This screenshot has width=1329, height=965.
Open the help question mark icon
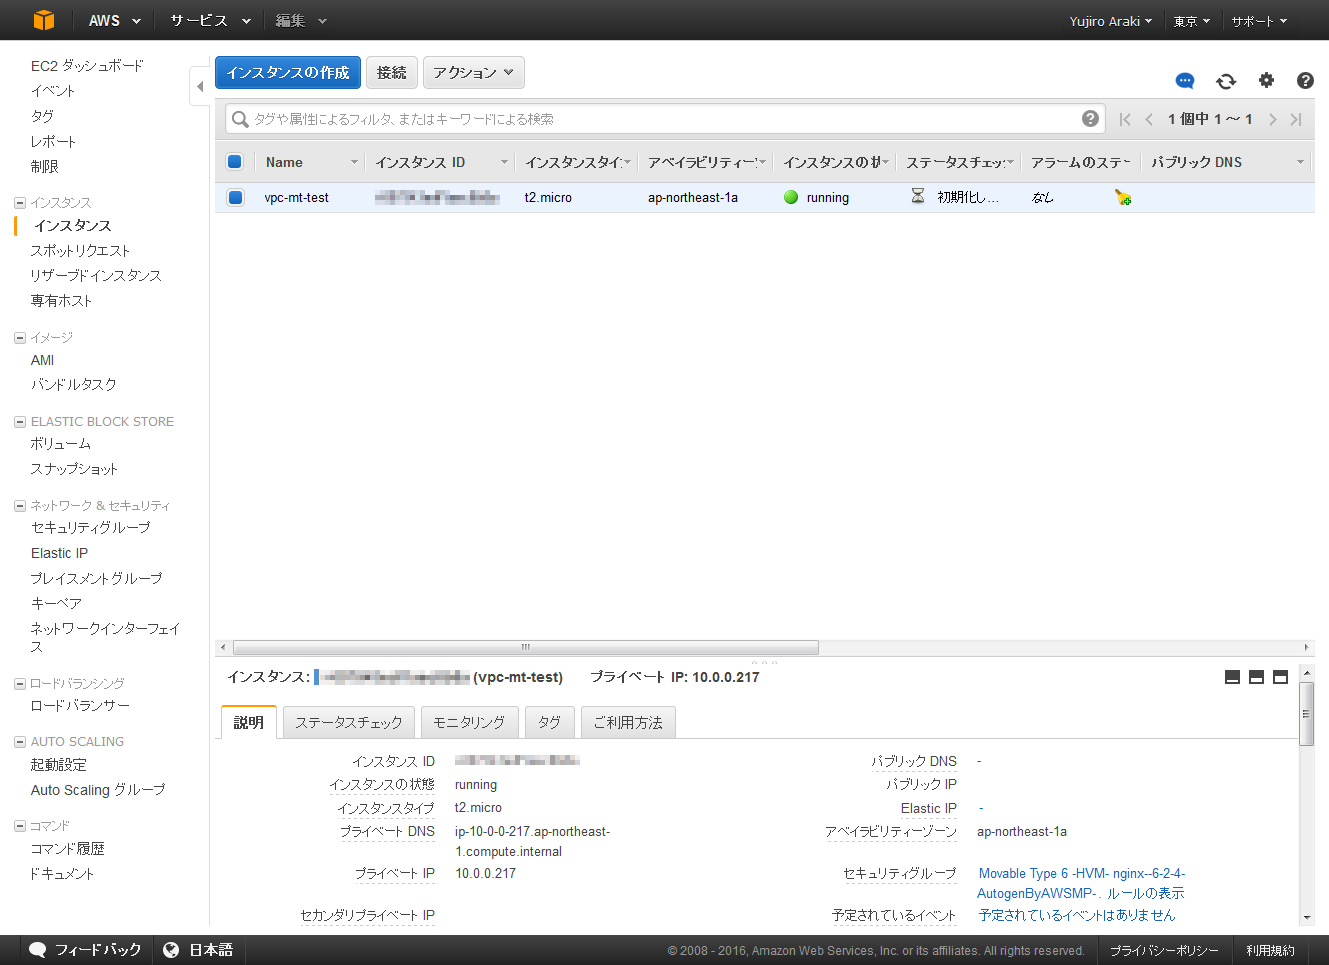pos(1305,80)
